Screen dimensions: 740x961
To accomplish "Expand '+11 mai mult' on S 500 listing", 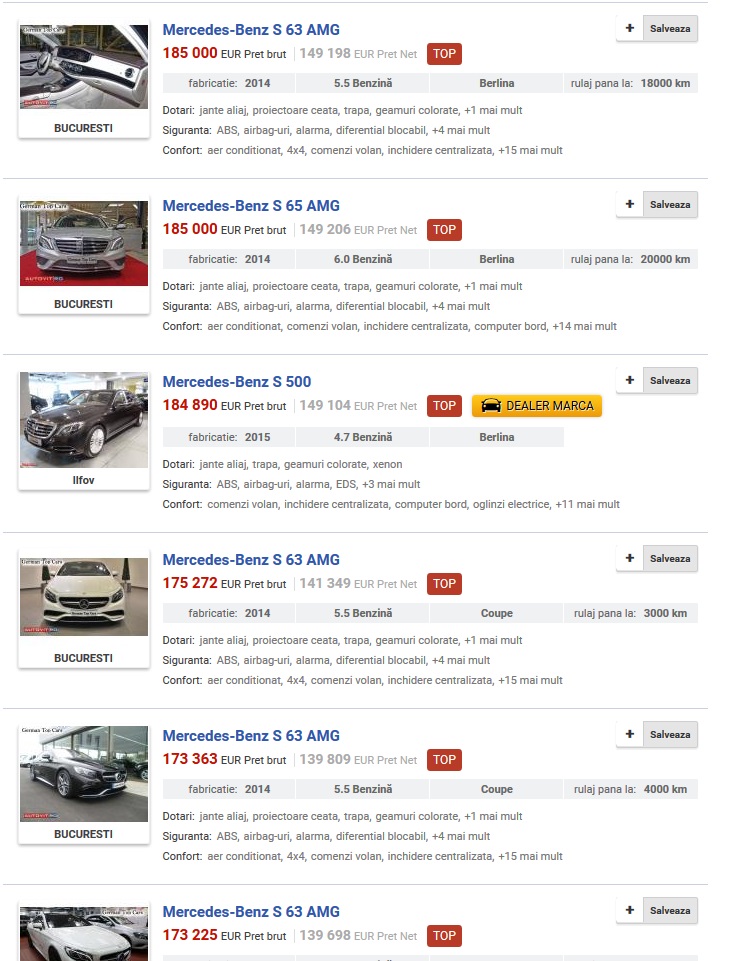I will [587, 504].
